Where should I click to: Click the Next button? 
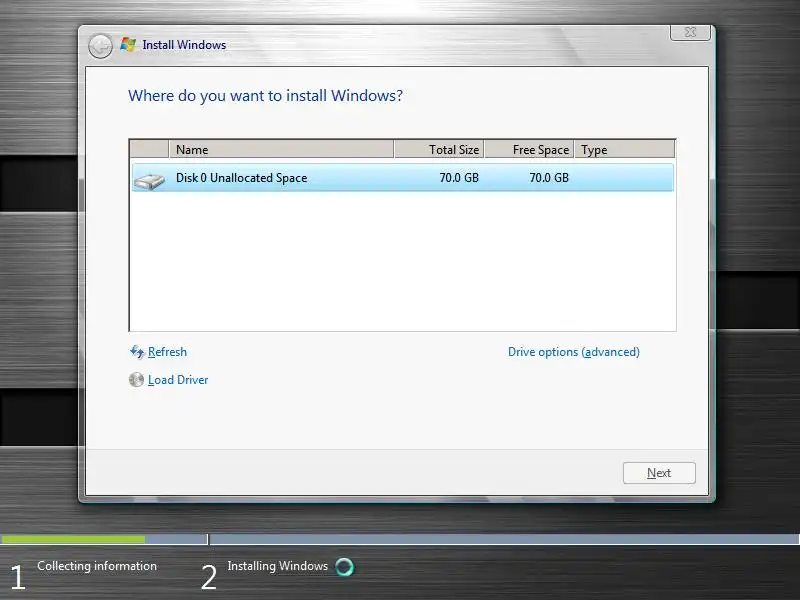click(x=659, y=473)
